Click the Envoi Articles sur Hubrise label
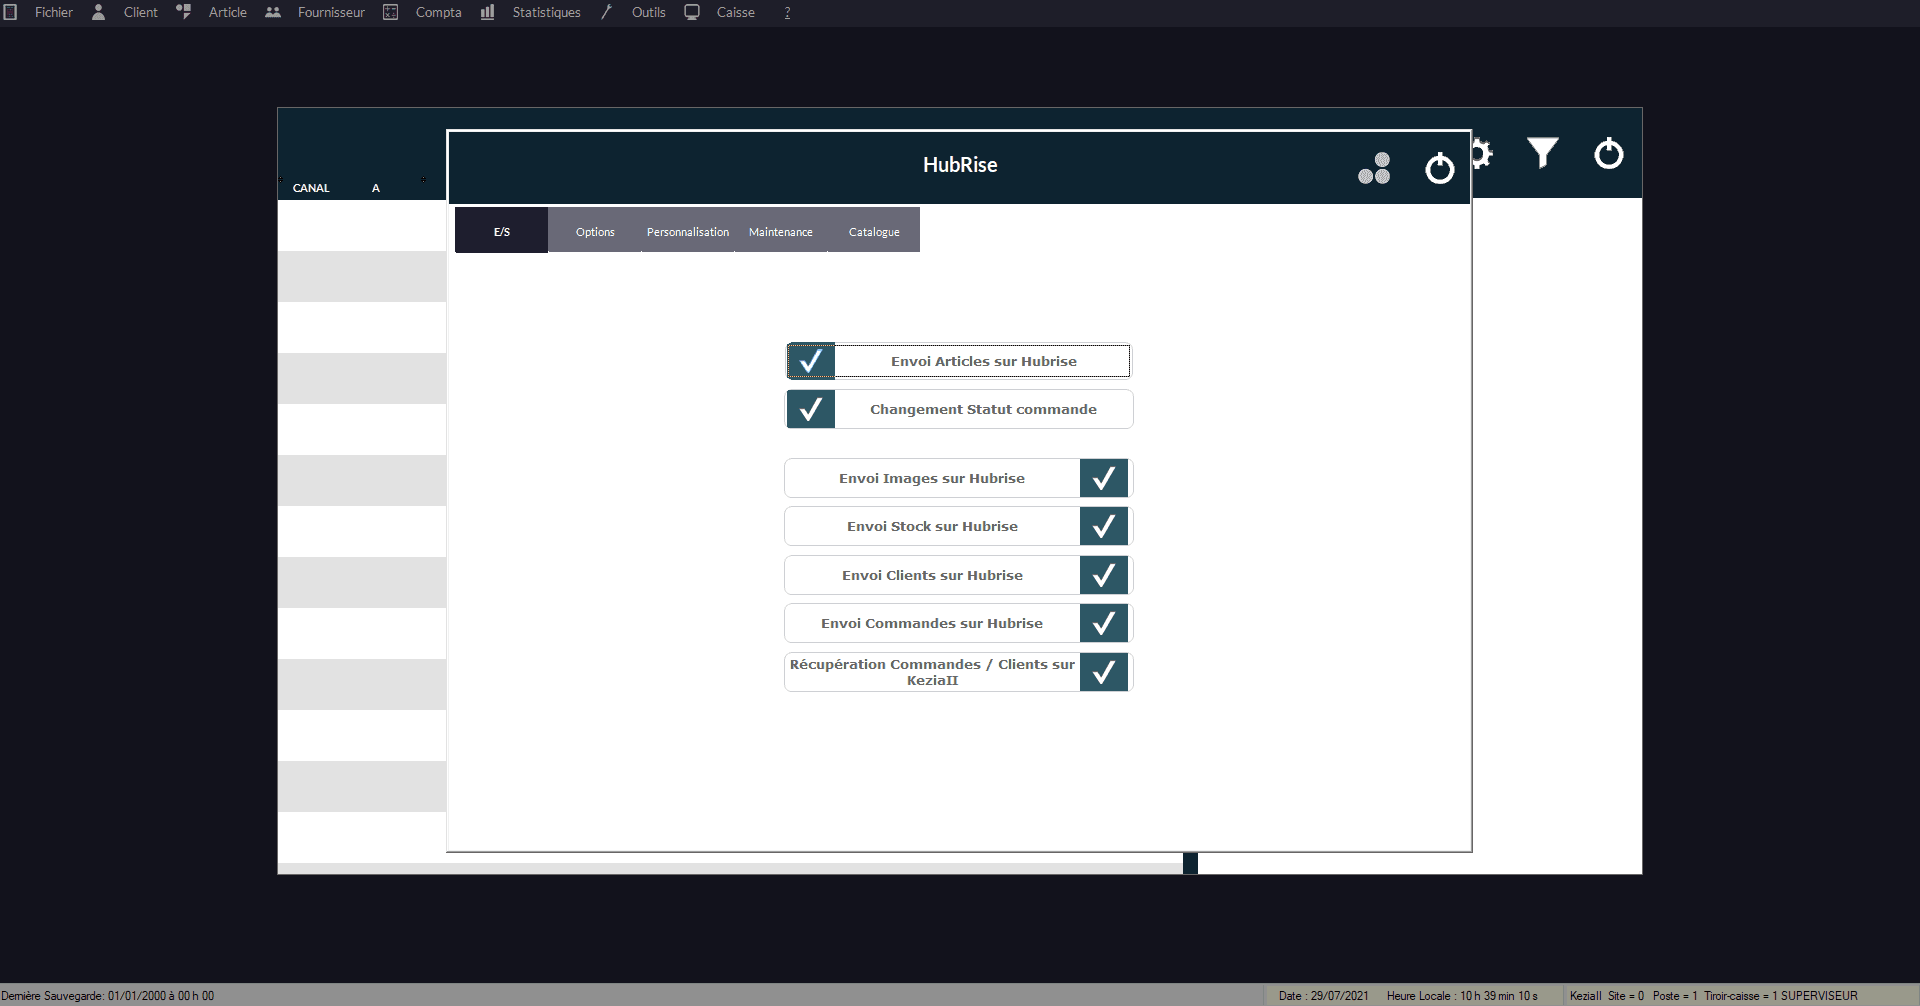Viewport: 1920px width, 1006px height. [x=984, y=362]
